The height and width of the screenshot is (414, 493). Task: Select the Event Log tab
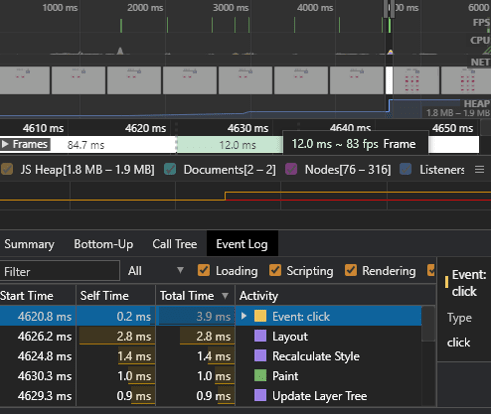pyautogui.click(x=242, y=244)
